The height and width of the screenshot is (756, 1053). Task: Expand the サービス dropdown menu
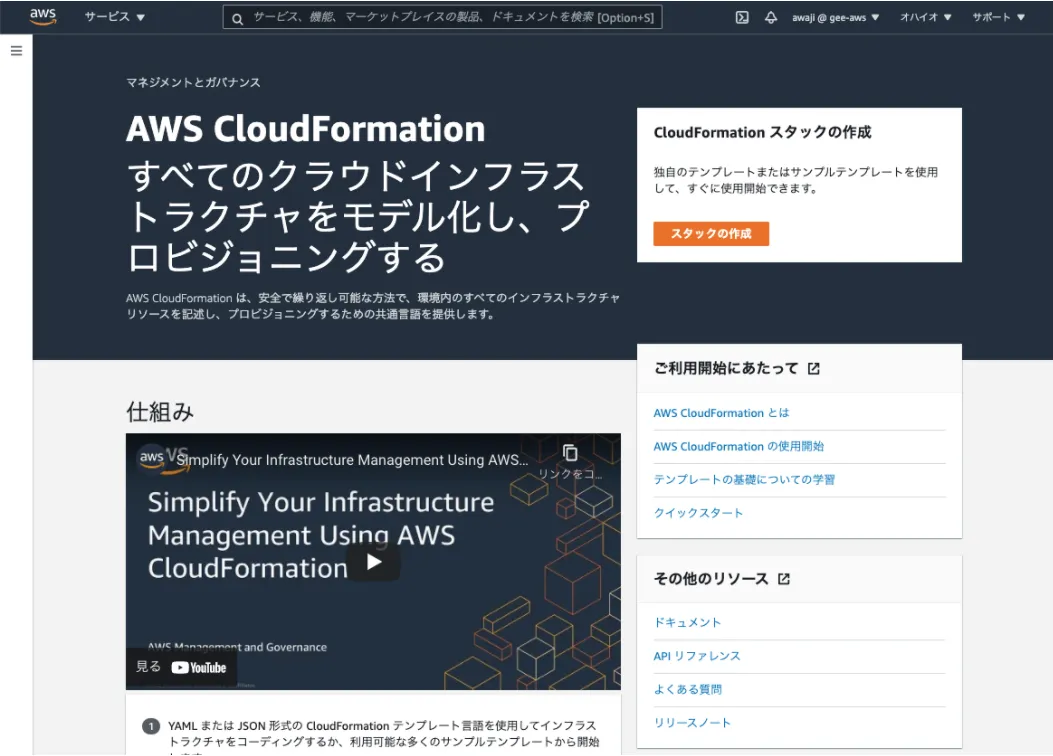(115, 17)
